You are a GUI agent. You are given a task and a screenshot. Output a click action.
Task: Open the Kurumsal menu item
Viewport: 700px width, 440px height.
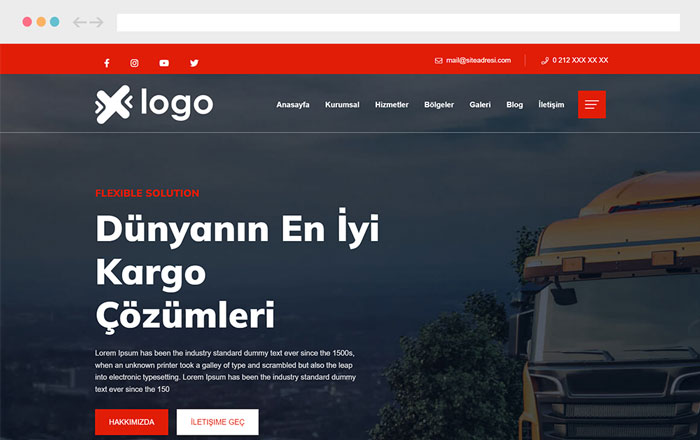click(342, 105)
